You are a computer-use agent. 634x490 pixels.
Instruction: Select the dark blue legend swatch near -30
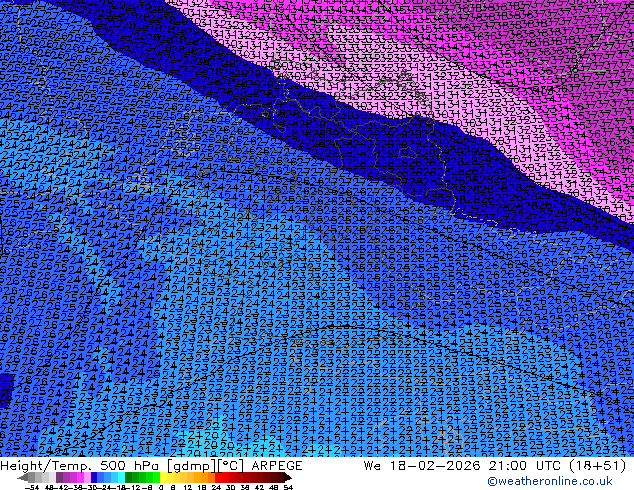94,478
